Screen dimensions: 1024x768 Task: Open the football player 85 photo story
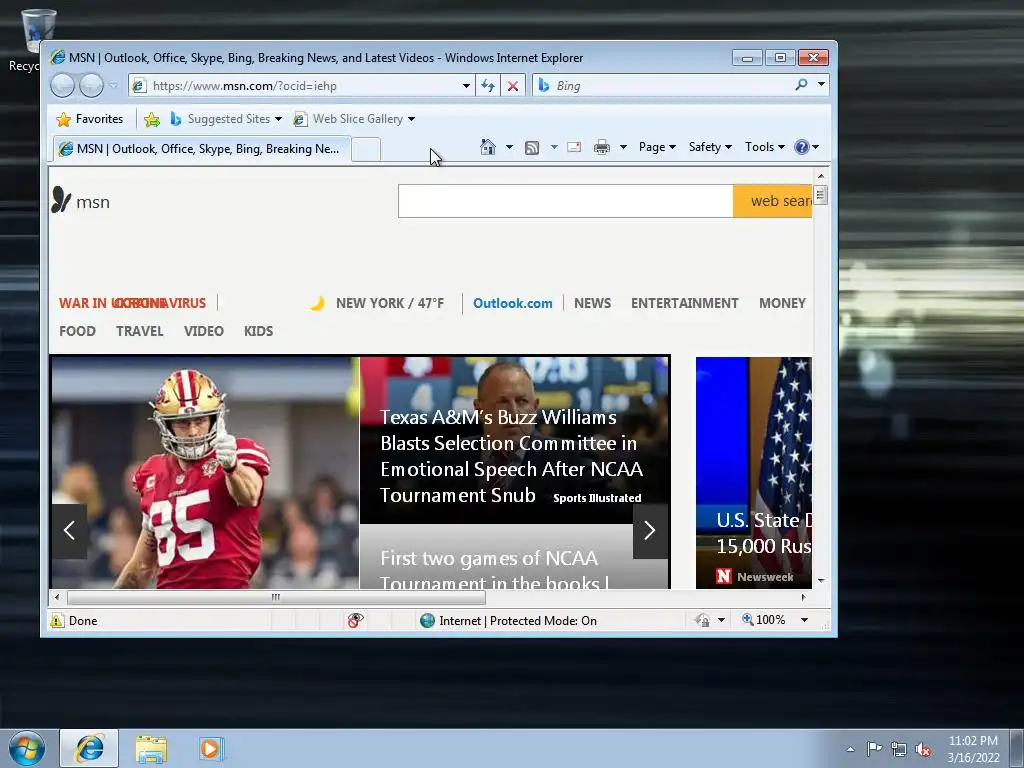[x=205, y=473]
